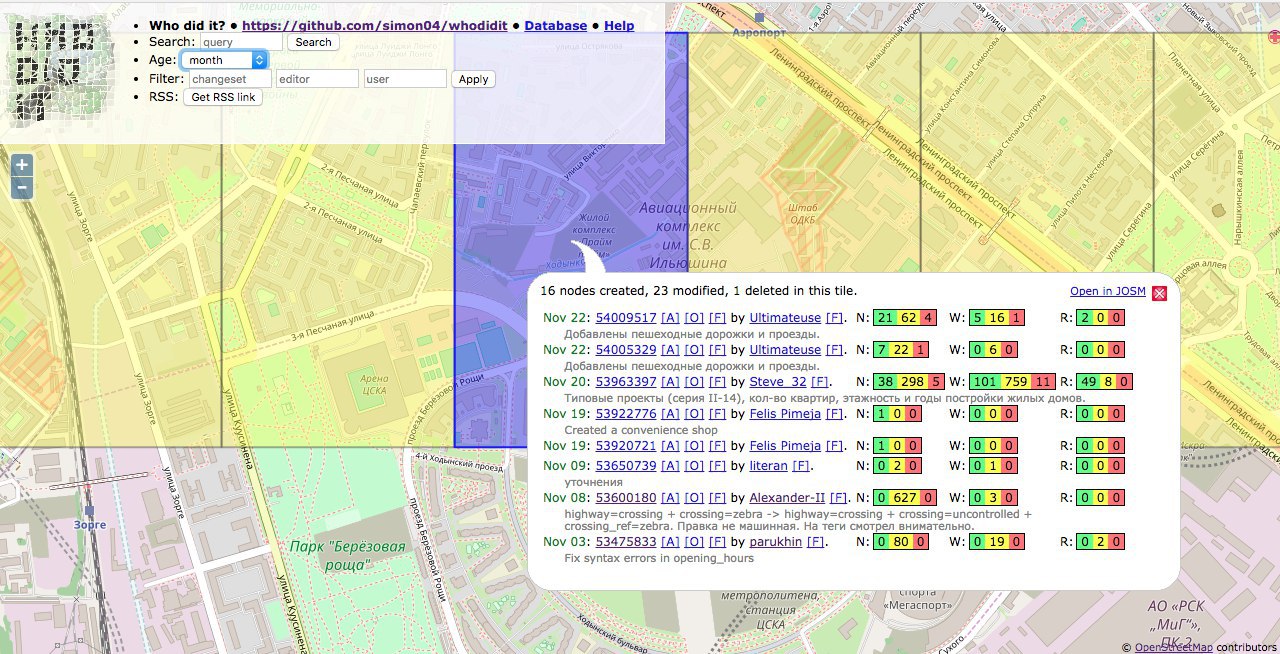Open user parukhin profile link
This screenshot has width=1280, height=654.
[x=776, y=541]
